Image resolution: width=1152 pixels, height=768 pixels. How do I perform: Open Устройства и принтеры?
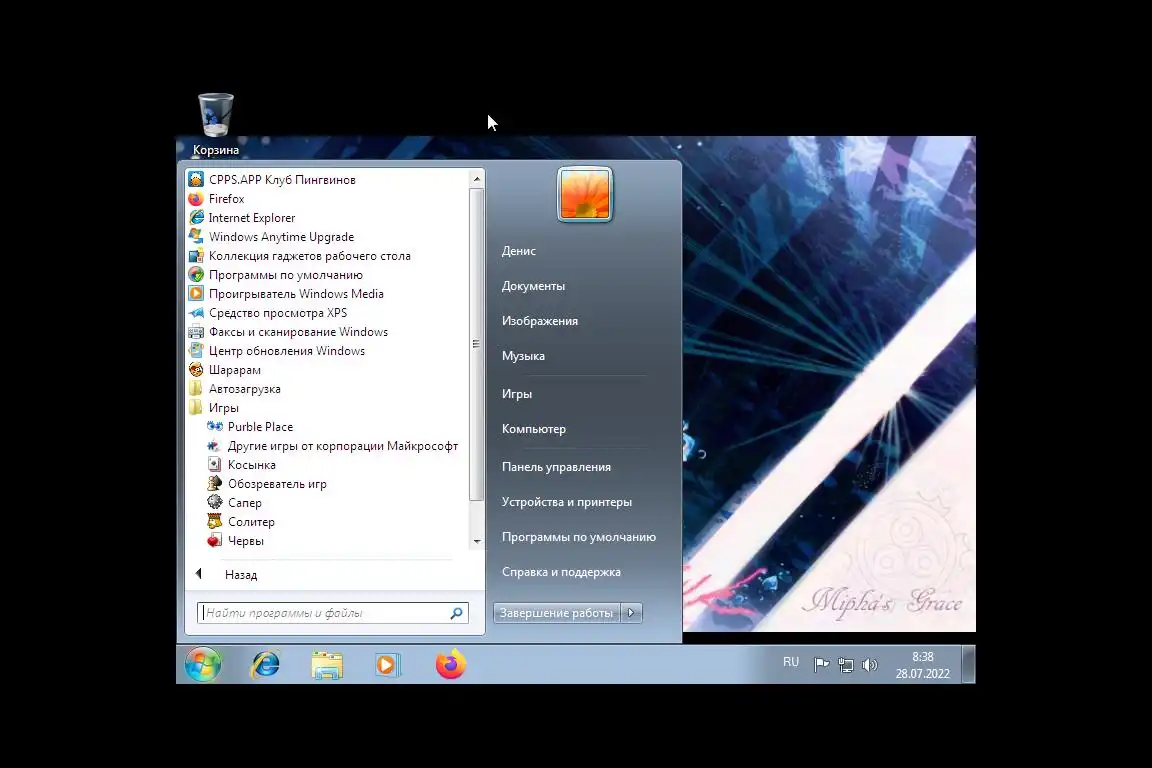[566, 502]
